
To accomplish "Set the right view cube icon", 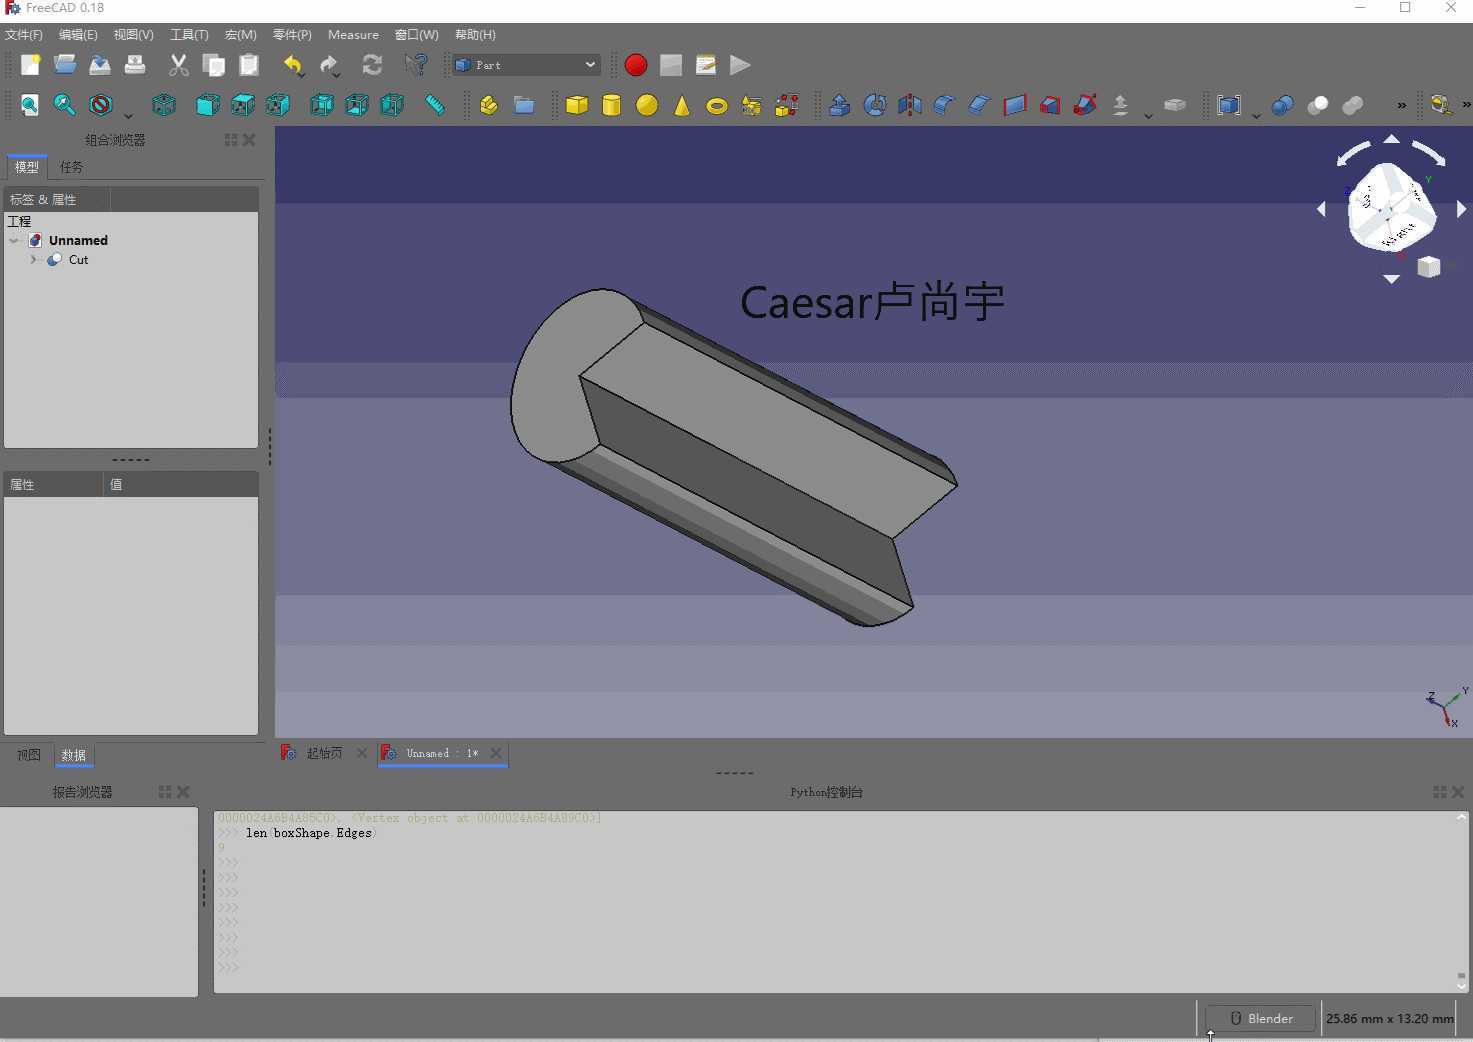I will pyautogui.click(x=278, y=105).
